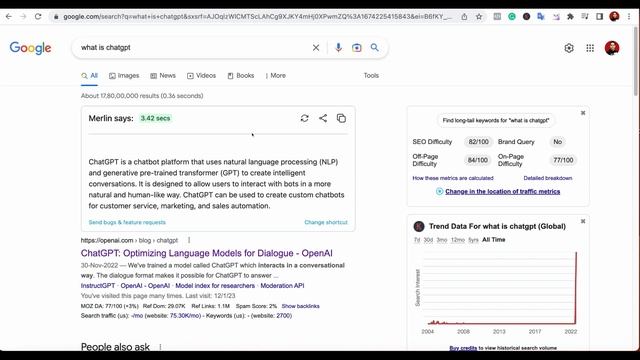Screen dimensions: 640x360
Task: Select the 5yrs trend range
Action: coord(473,240)
